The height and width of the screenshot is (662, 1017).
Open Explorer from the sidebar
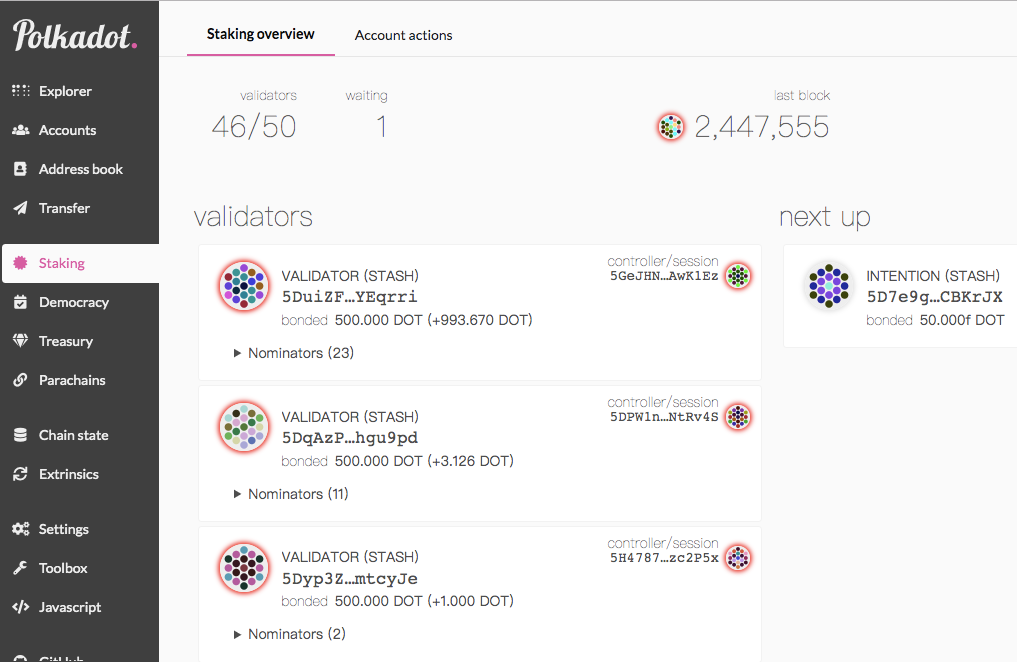point(65,91)
